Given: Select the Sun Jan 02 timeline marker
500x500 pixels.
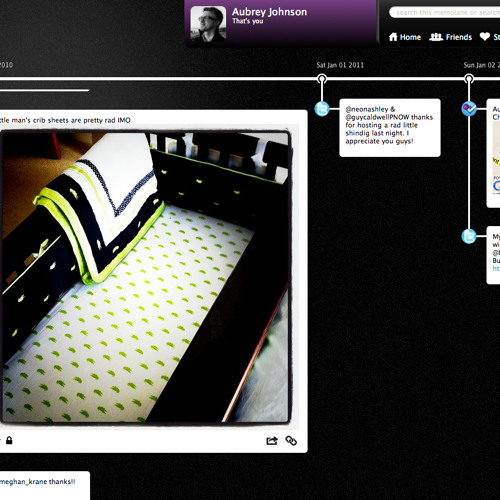Looking at the screenshot, I should click(469, 79).
